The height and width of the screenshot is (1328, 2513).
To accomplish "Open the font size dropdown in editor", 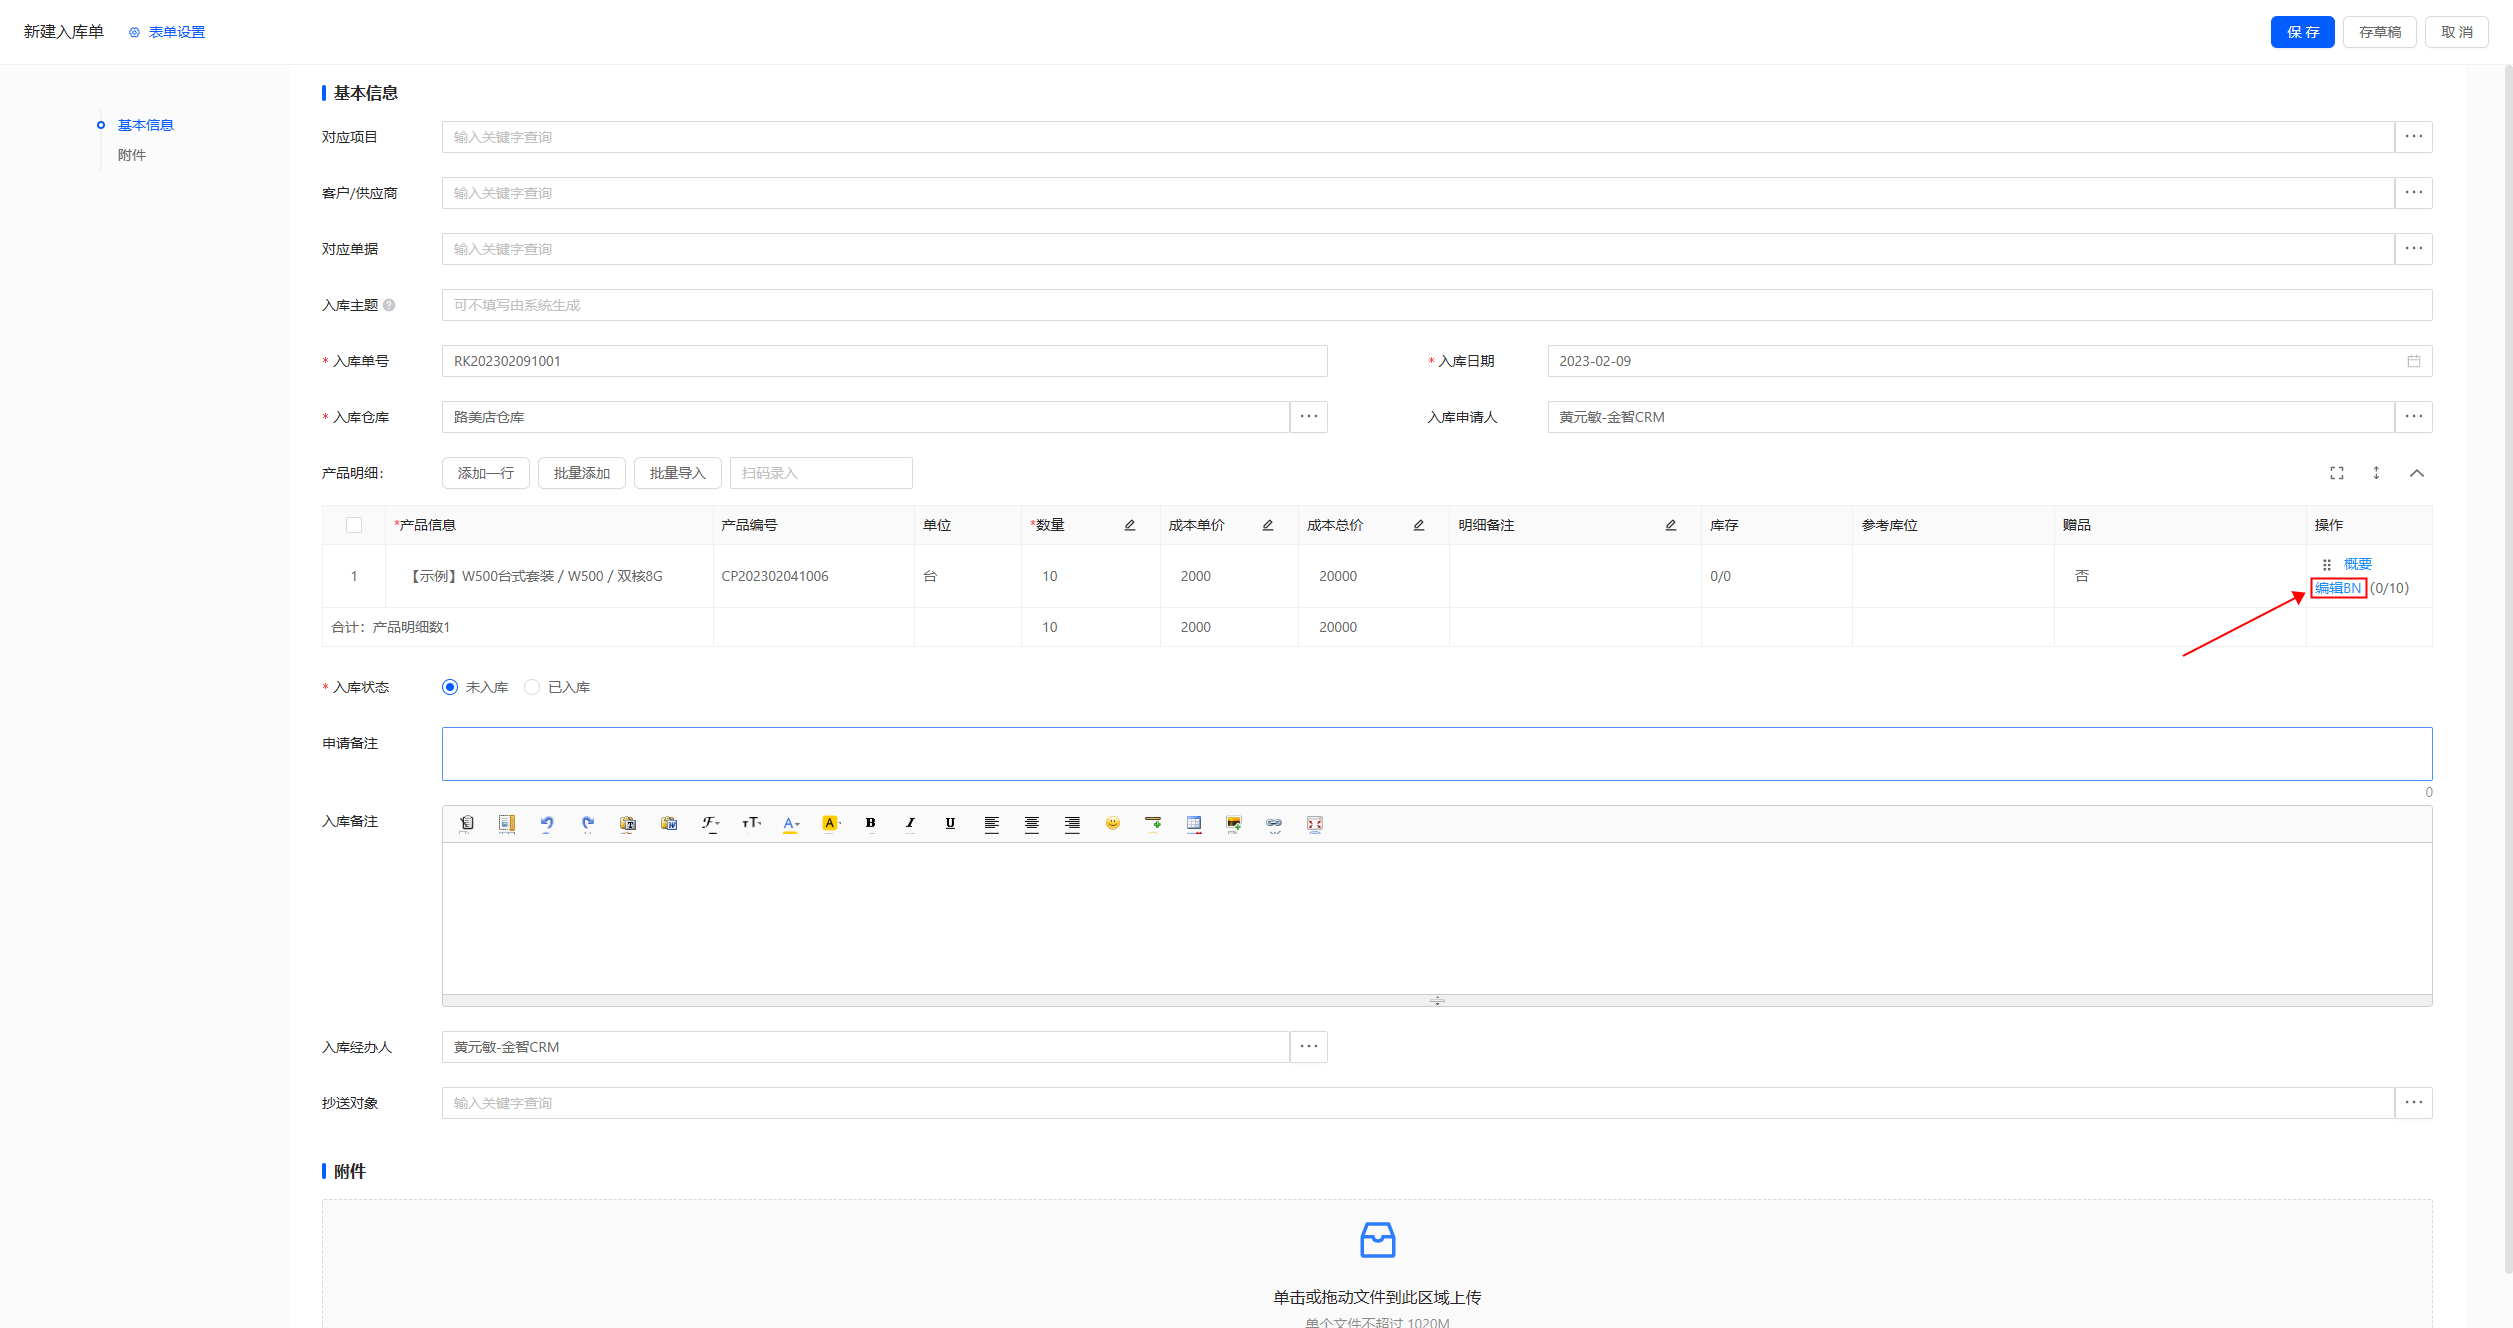I will click(751, 824).
